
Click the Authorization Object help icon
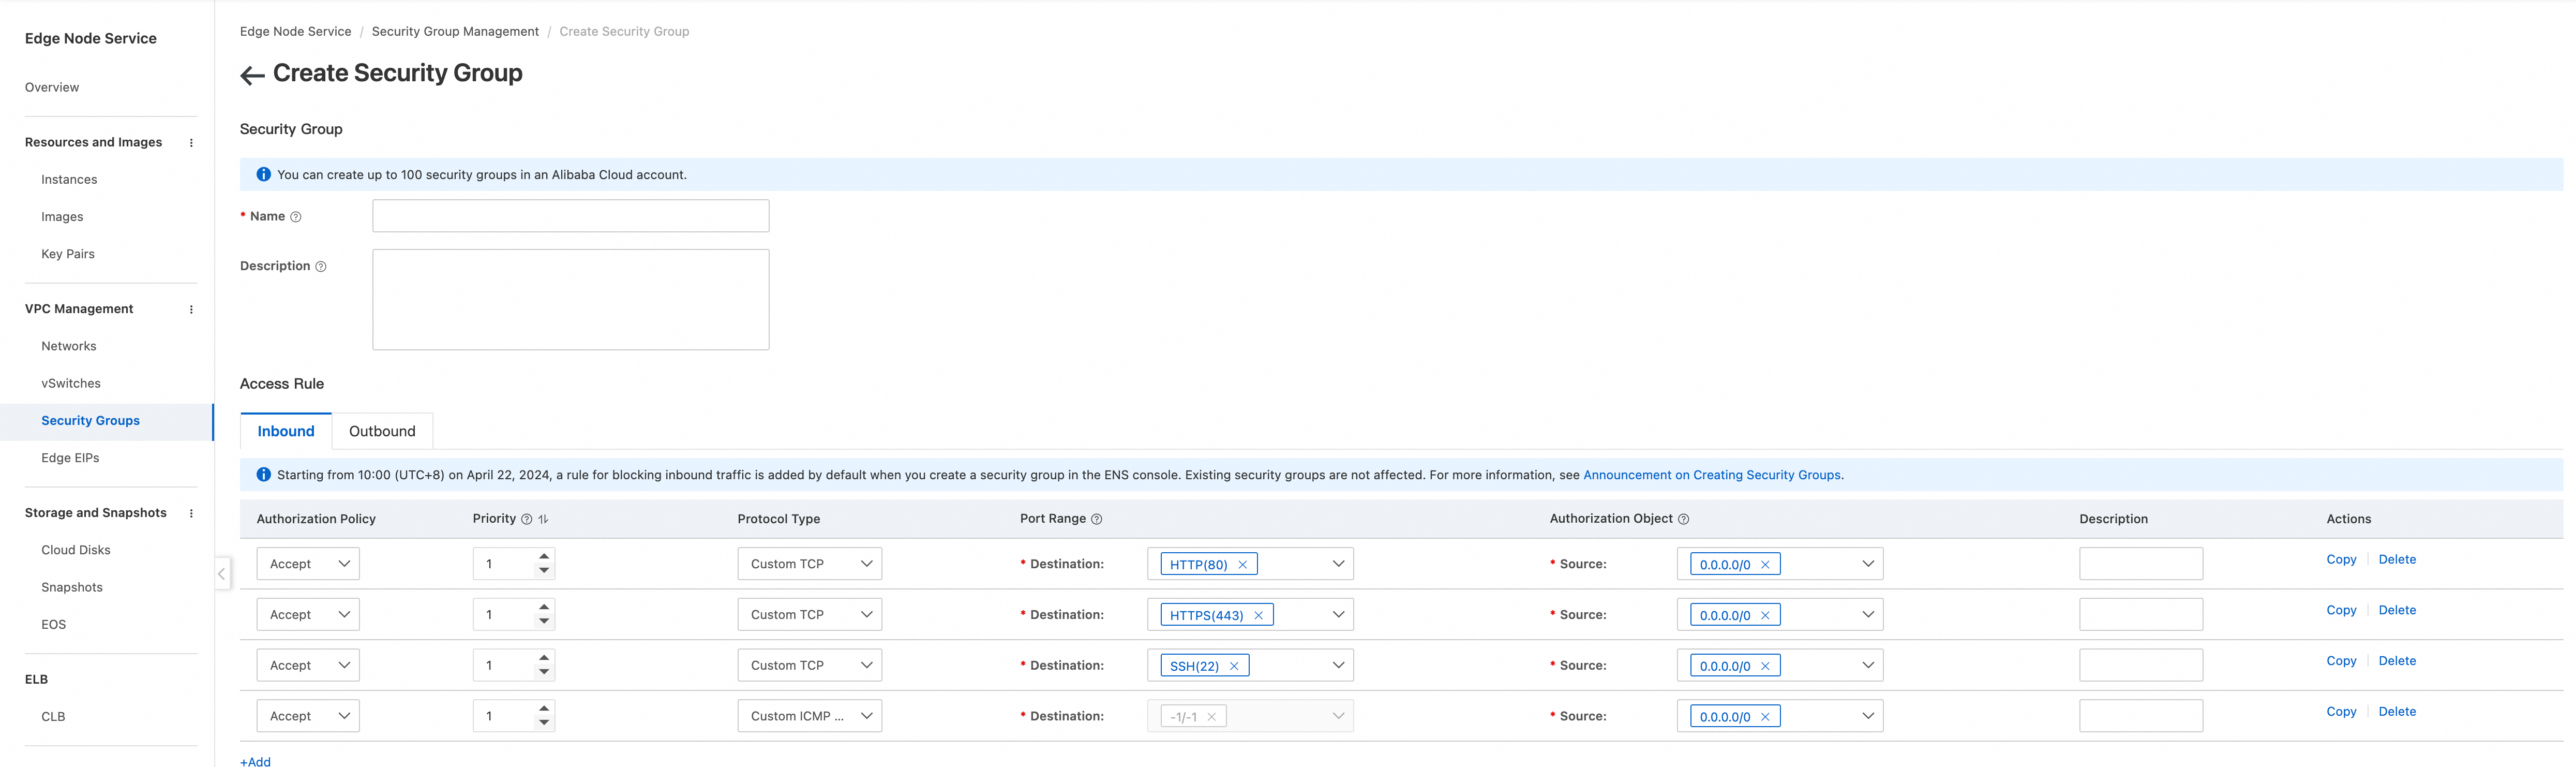coord(1683,519)
